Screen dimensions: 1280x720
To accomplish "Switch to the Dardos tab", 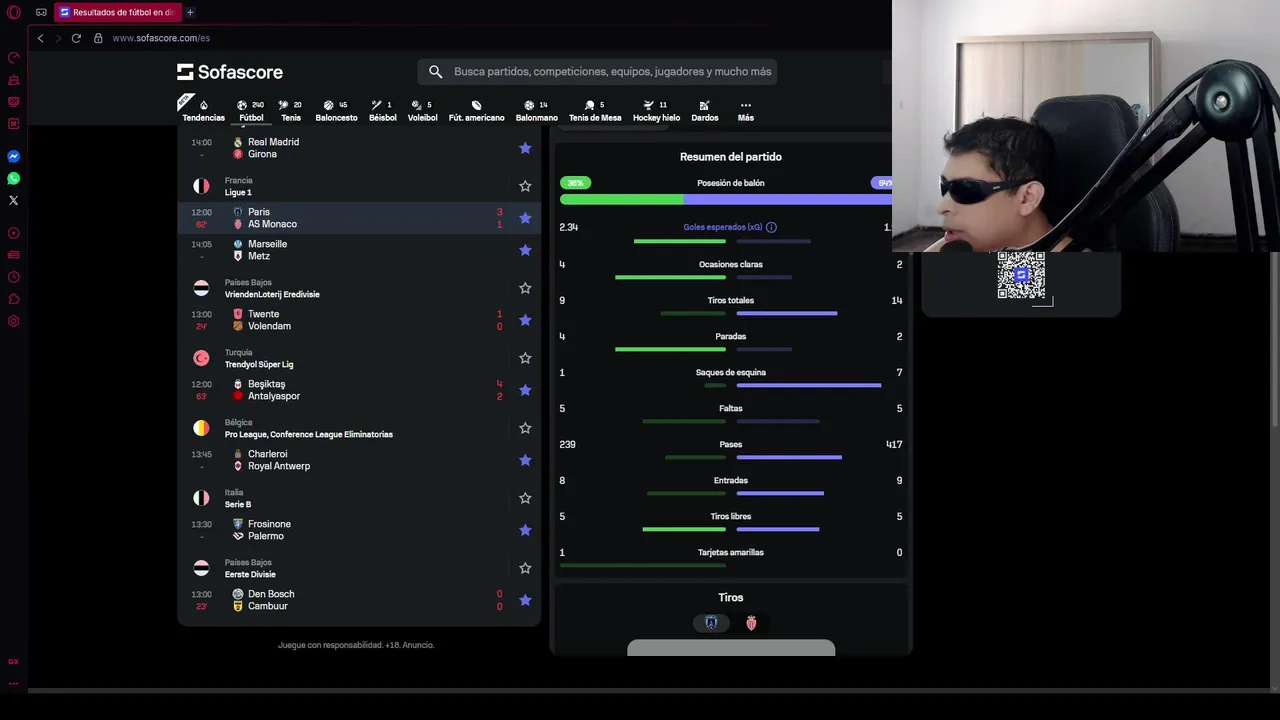I will (x=705, y=110).
